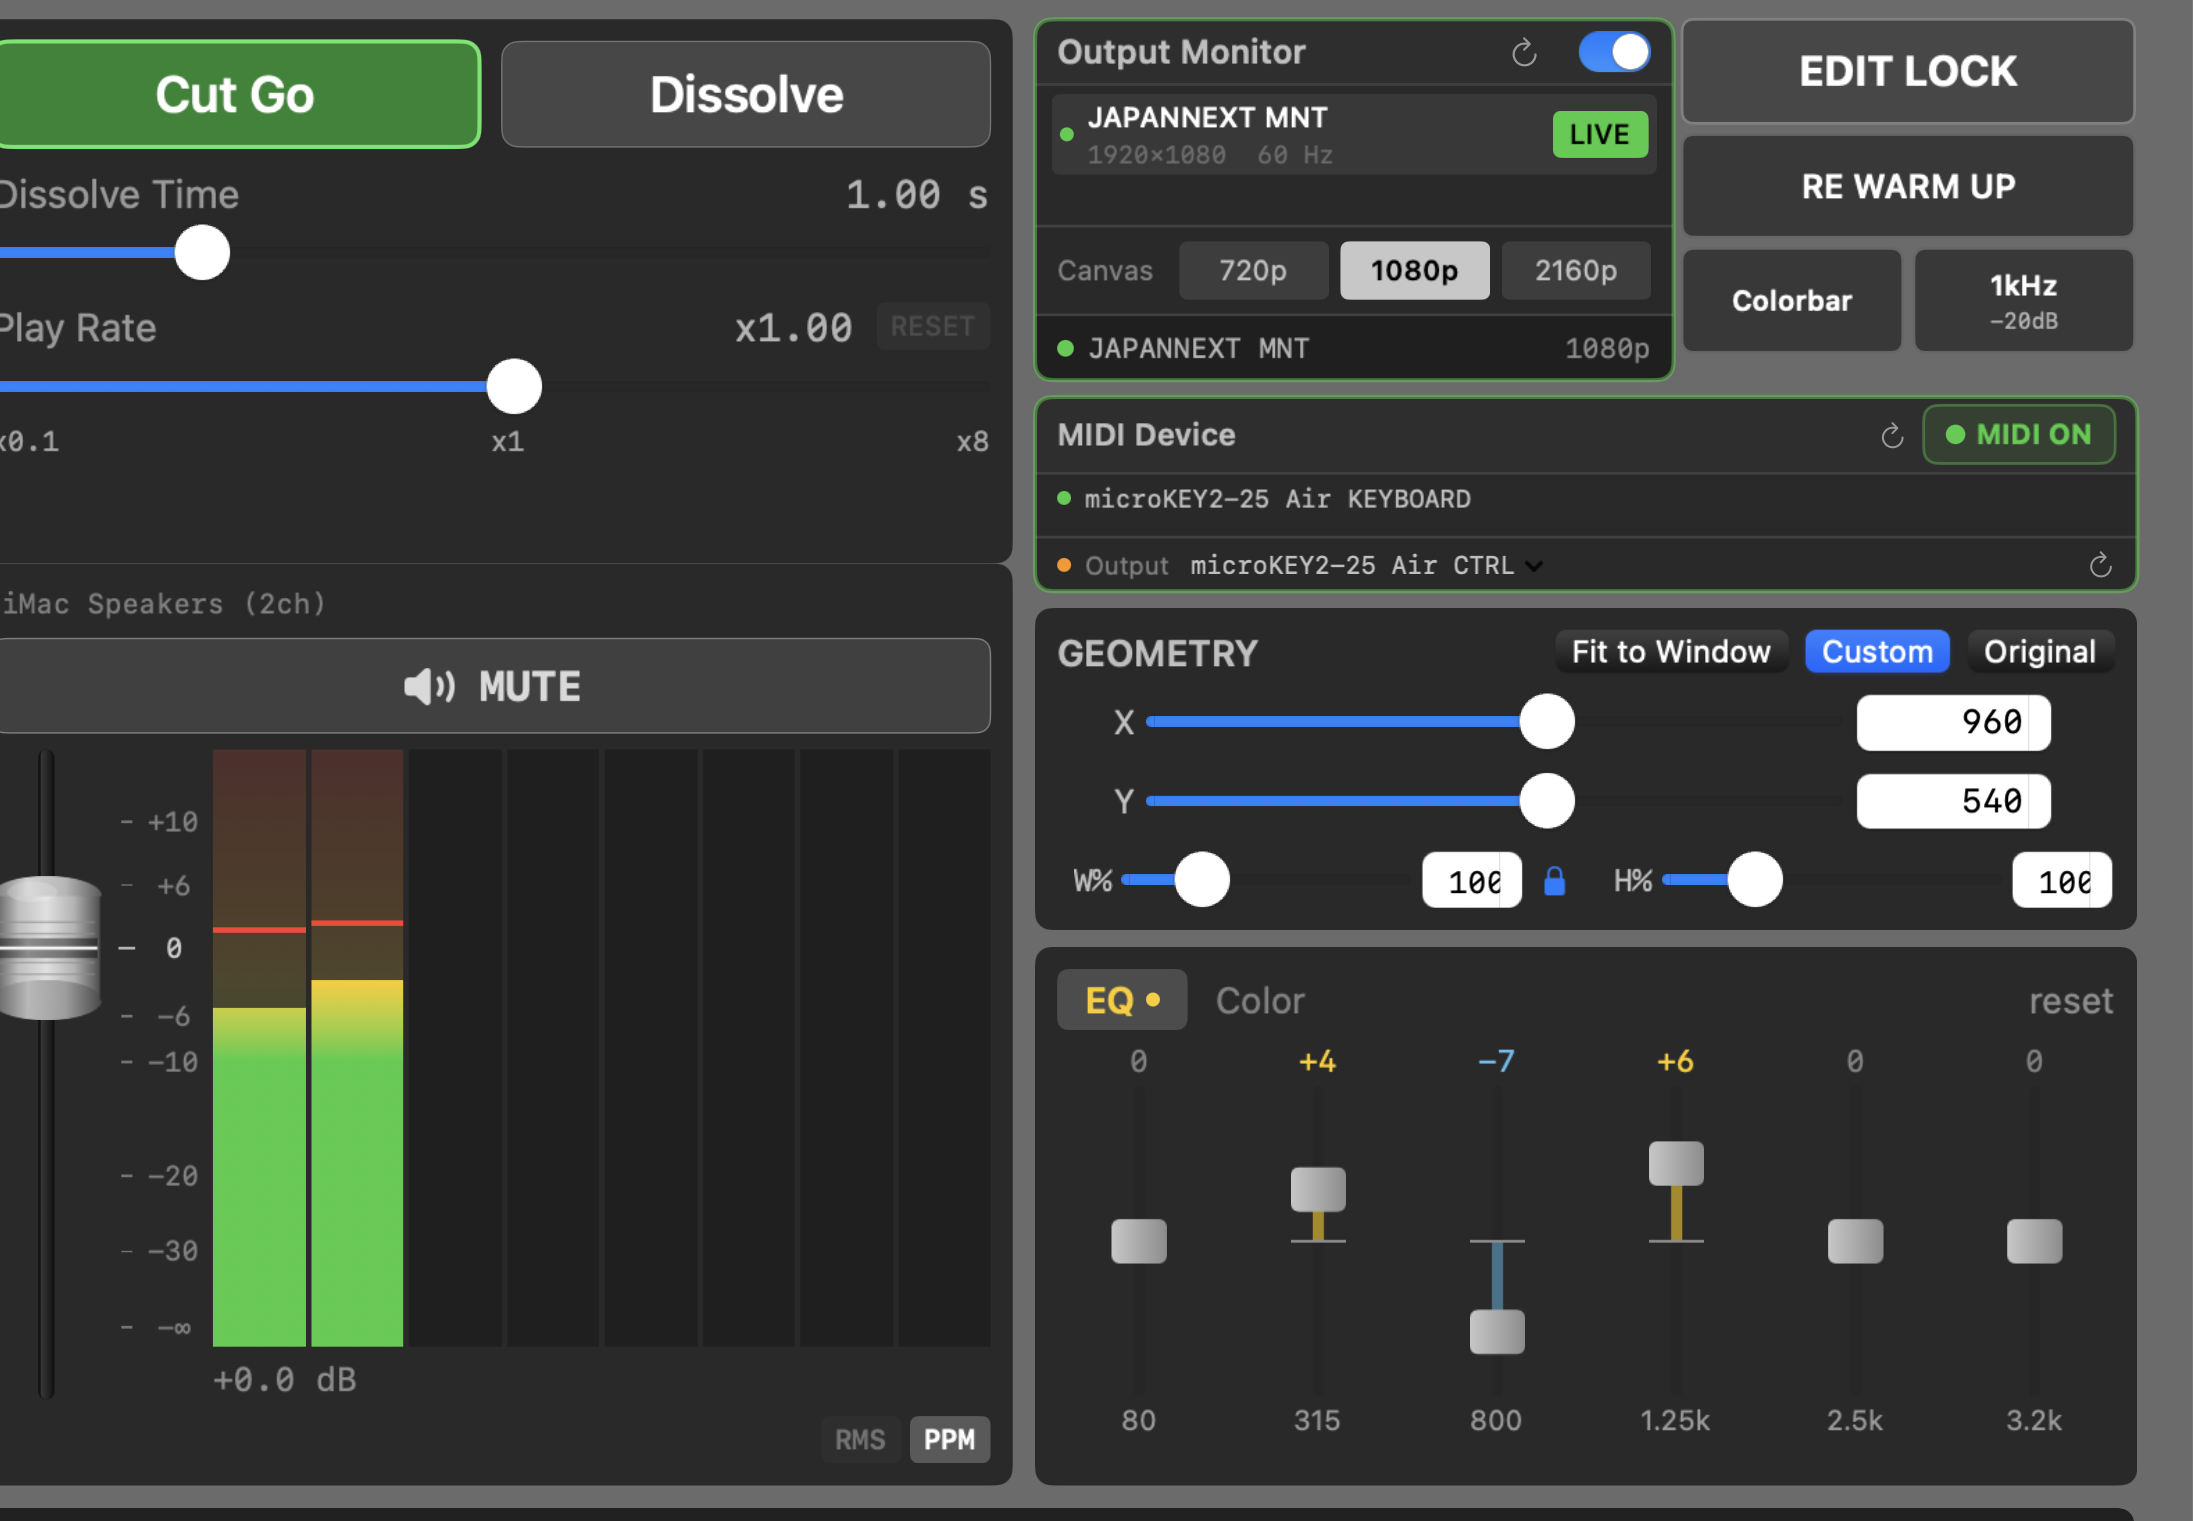This screenshot has height=1521, width=2193.
Task: Select the 720p canvas size
Action: pyautogui.click(x=1253, y=270)
